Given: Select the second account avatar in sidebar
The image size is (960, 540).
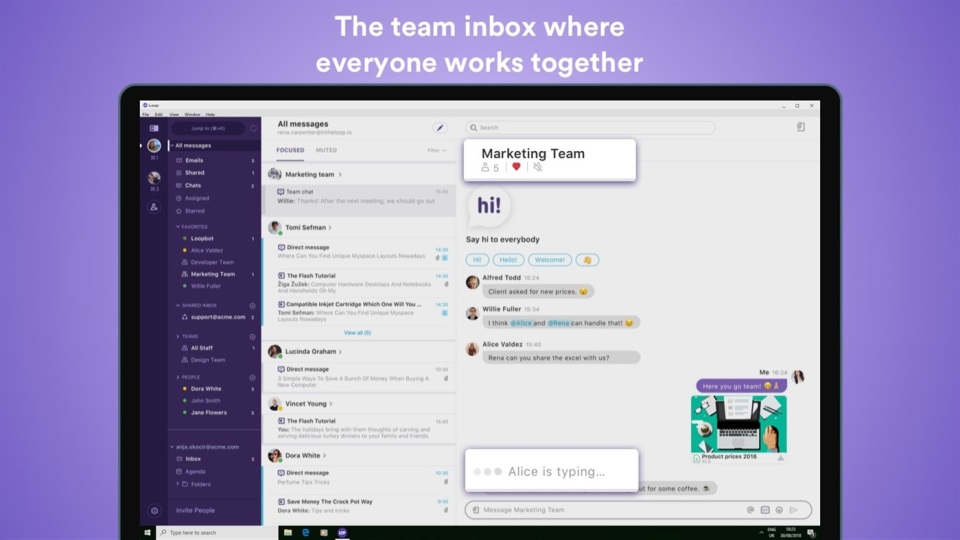Looking at the screenshot, I should (x=154, y=178).
